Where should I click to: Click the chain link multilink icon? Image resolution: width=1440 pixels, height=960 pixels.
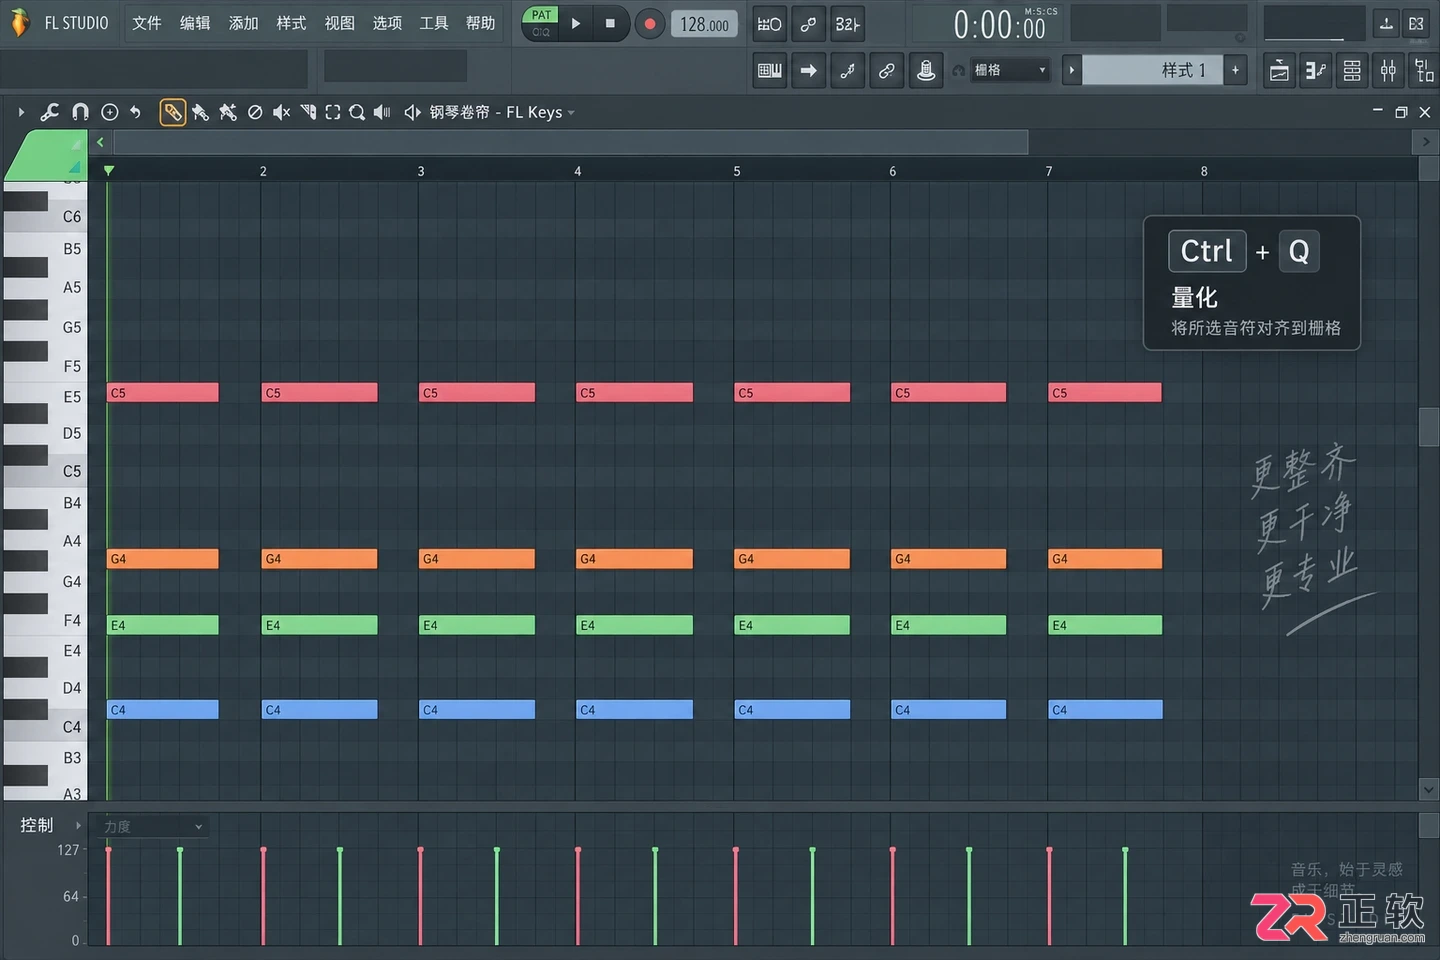(887, 70)
